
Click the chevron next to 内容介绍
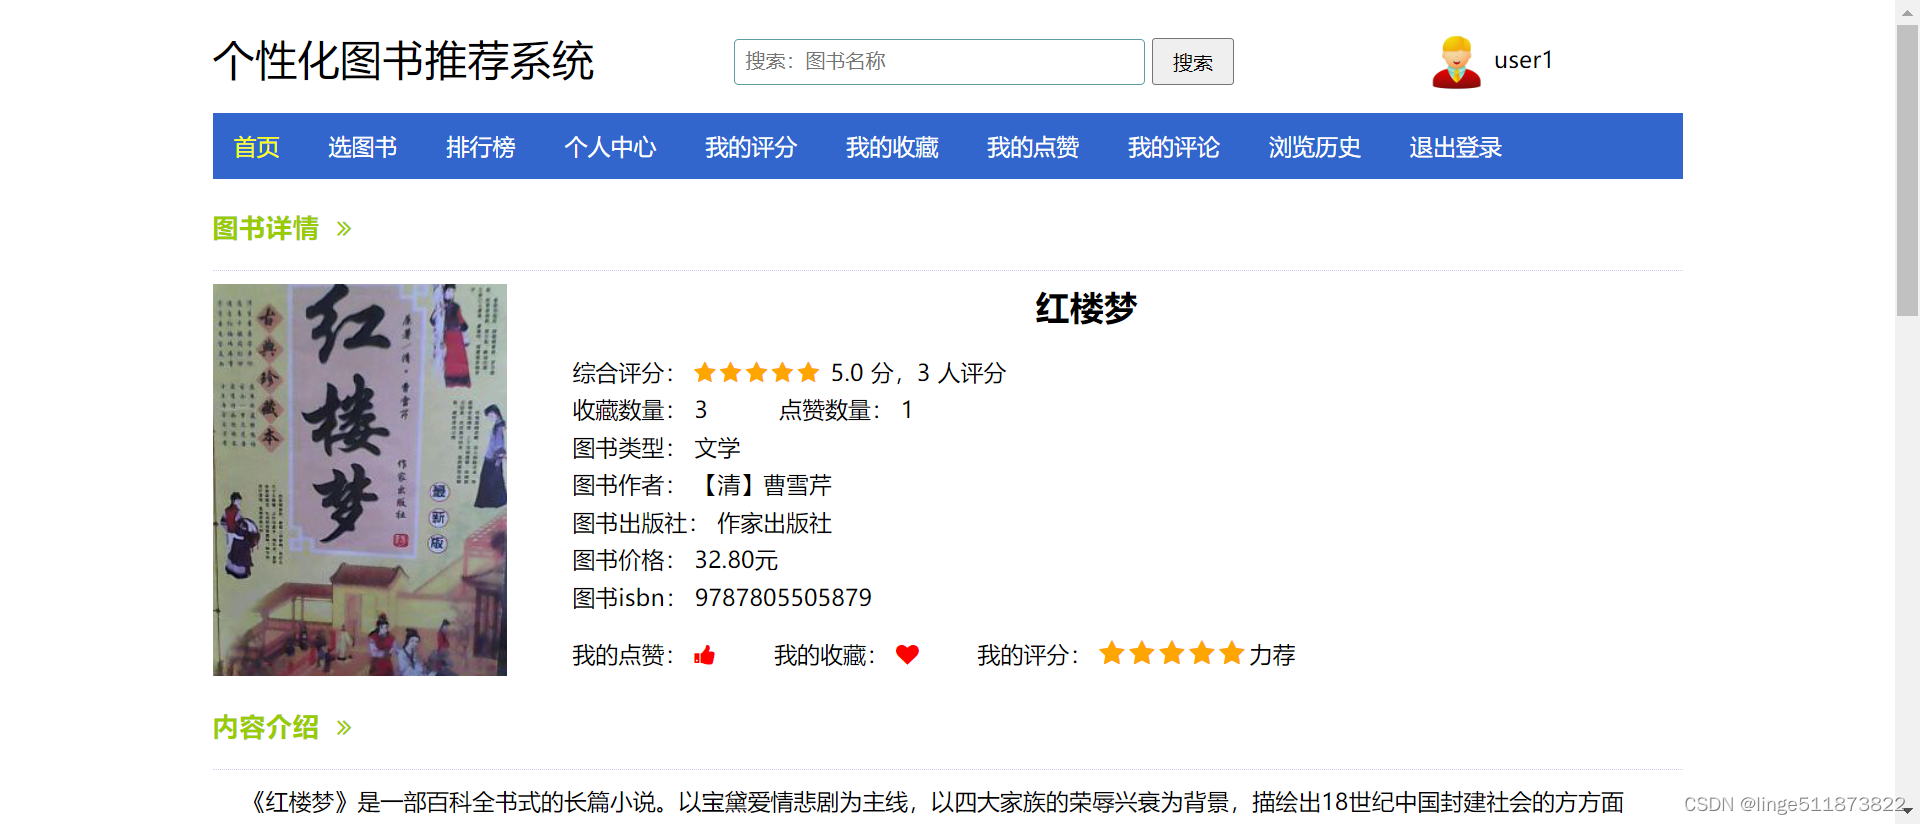click(x=344, y=727)
